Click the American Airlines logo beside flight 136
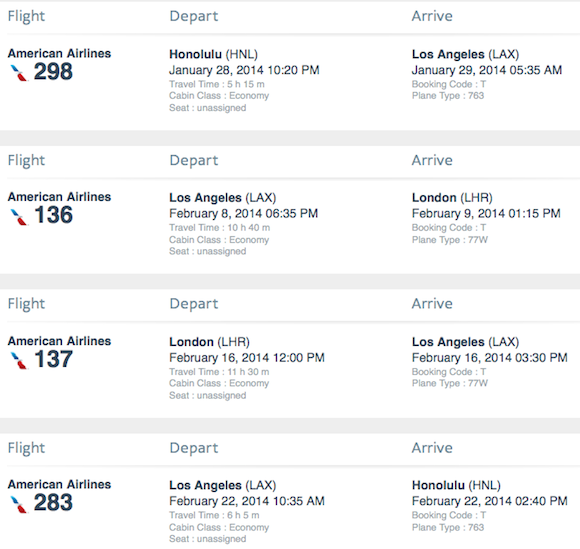Screen dimensions: 580x549 coord(19,217)
